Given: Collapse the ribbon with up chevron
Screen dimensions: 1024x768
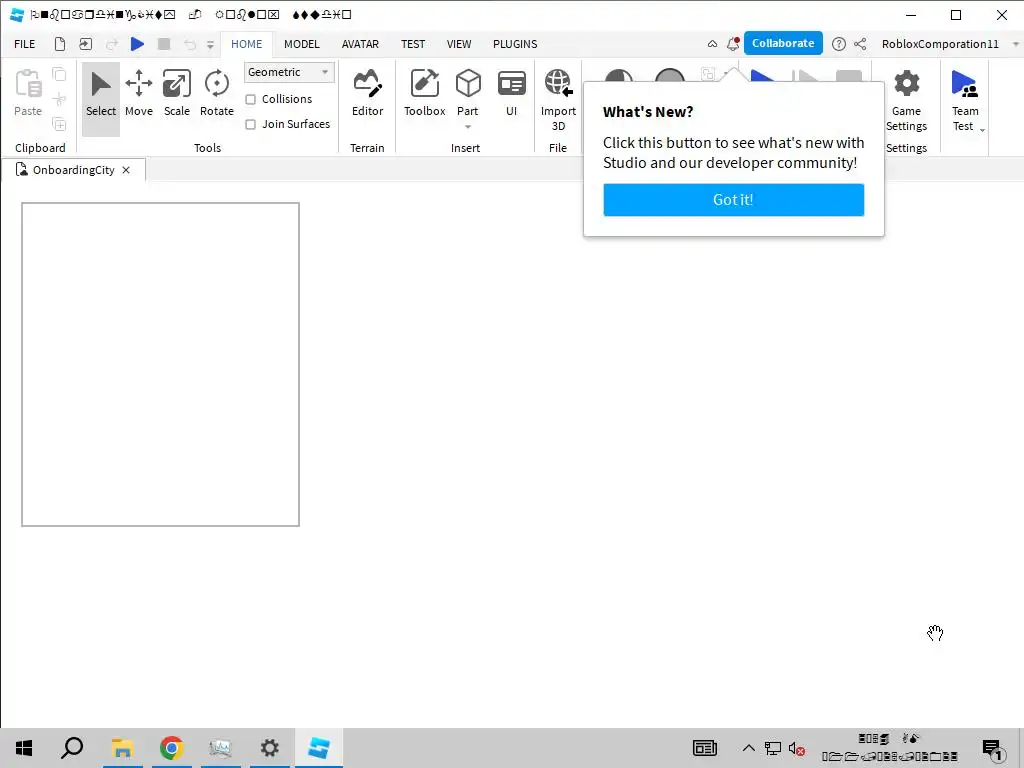Looking at the screenshot, I should (x=712, y=44).
